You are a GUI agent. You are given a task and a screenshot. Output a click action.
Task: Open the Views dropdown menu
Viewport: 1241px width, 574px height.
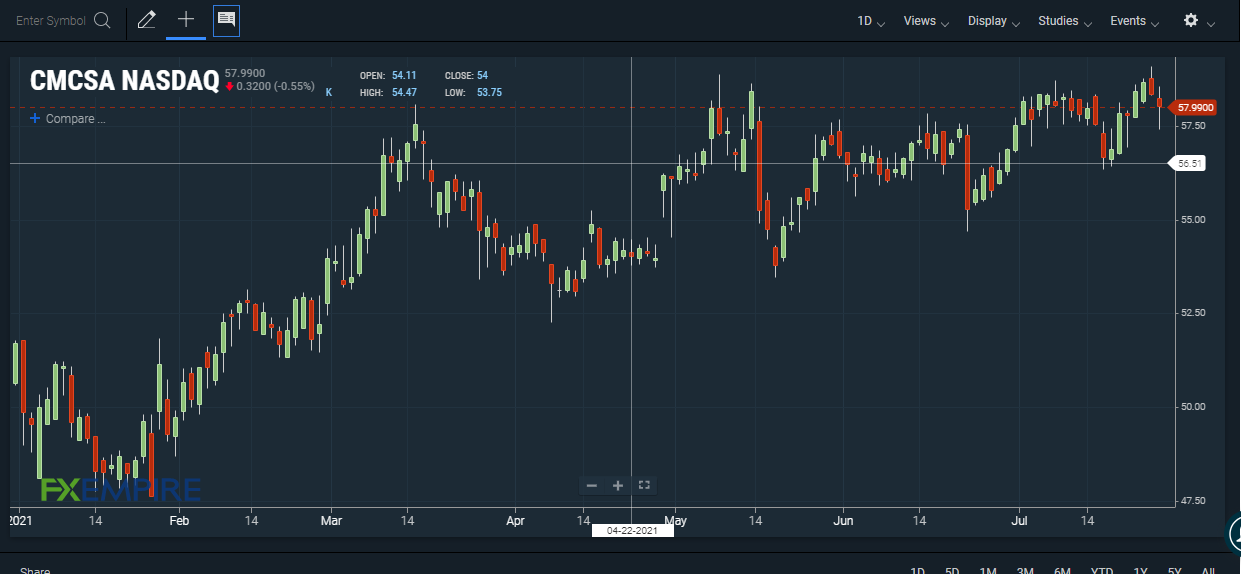coord(926,21)
